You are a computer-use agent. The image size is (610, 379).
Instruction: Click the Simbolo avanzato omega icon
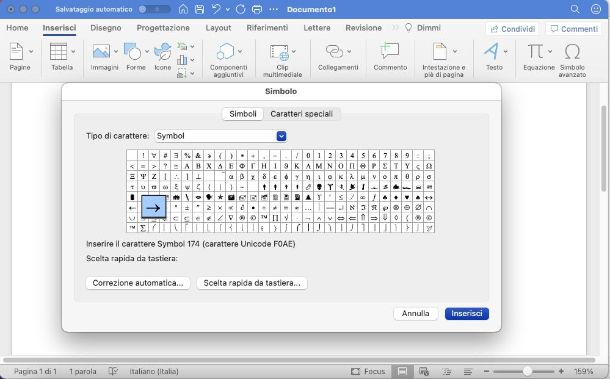572,51
